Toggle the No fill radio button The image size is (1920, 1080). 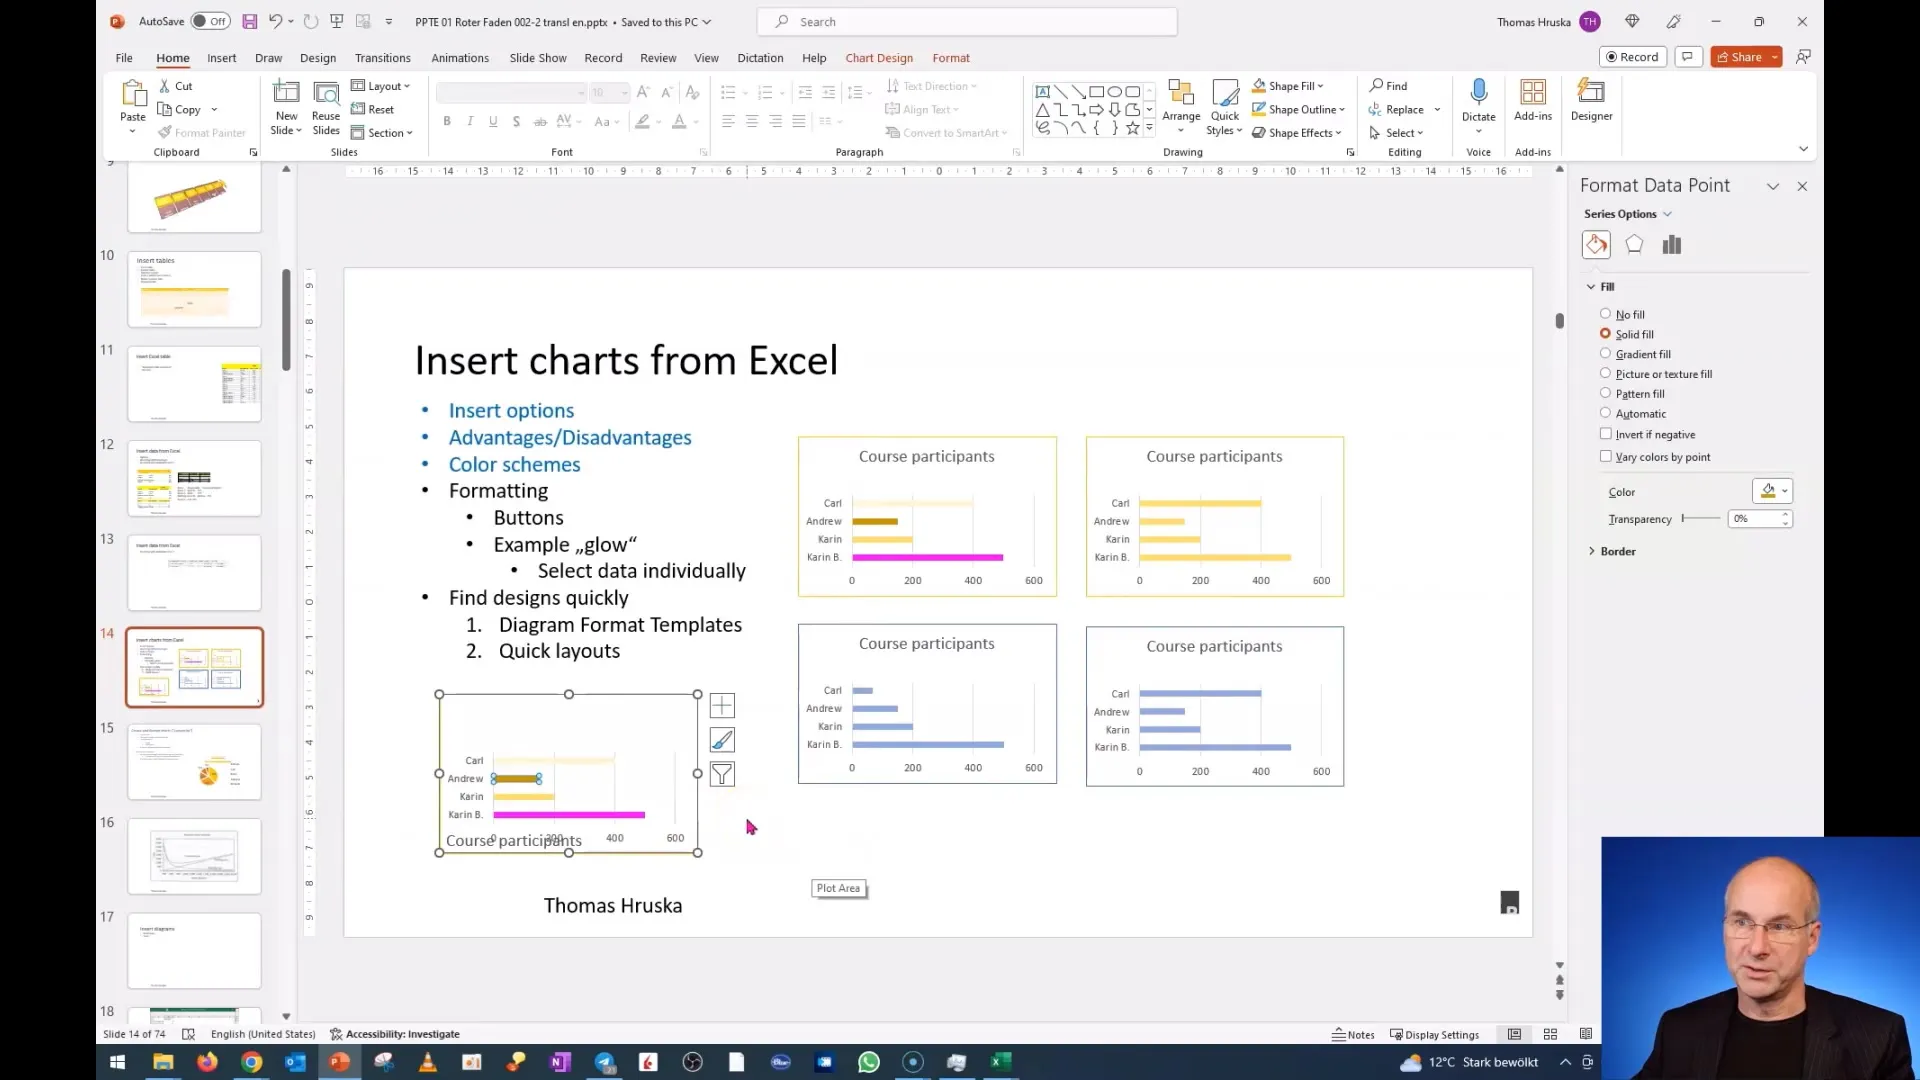(x=1605, y=315)
